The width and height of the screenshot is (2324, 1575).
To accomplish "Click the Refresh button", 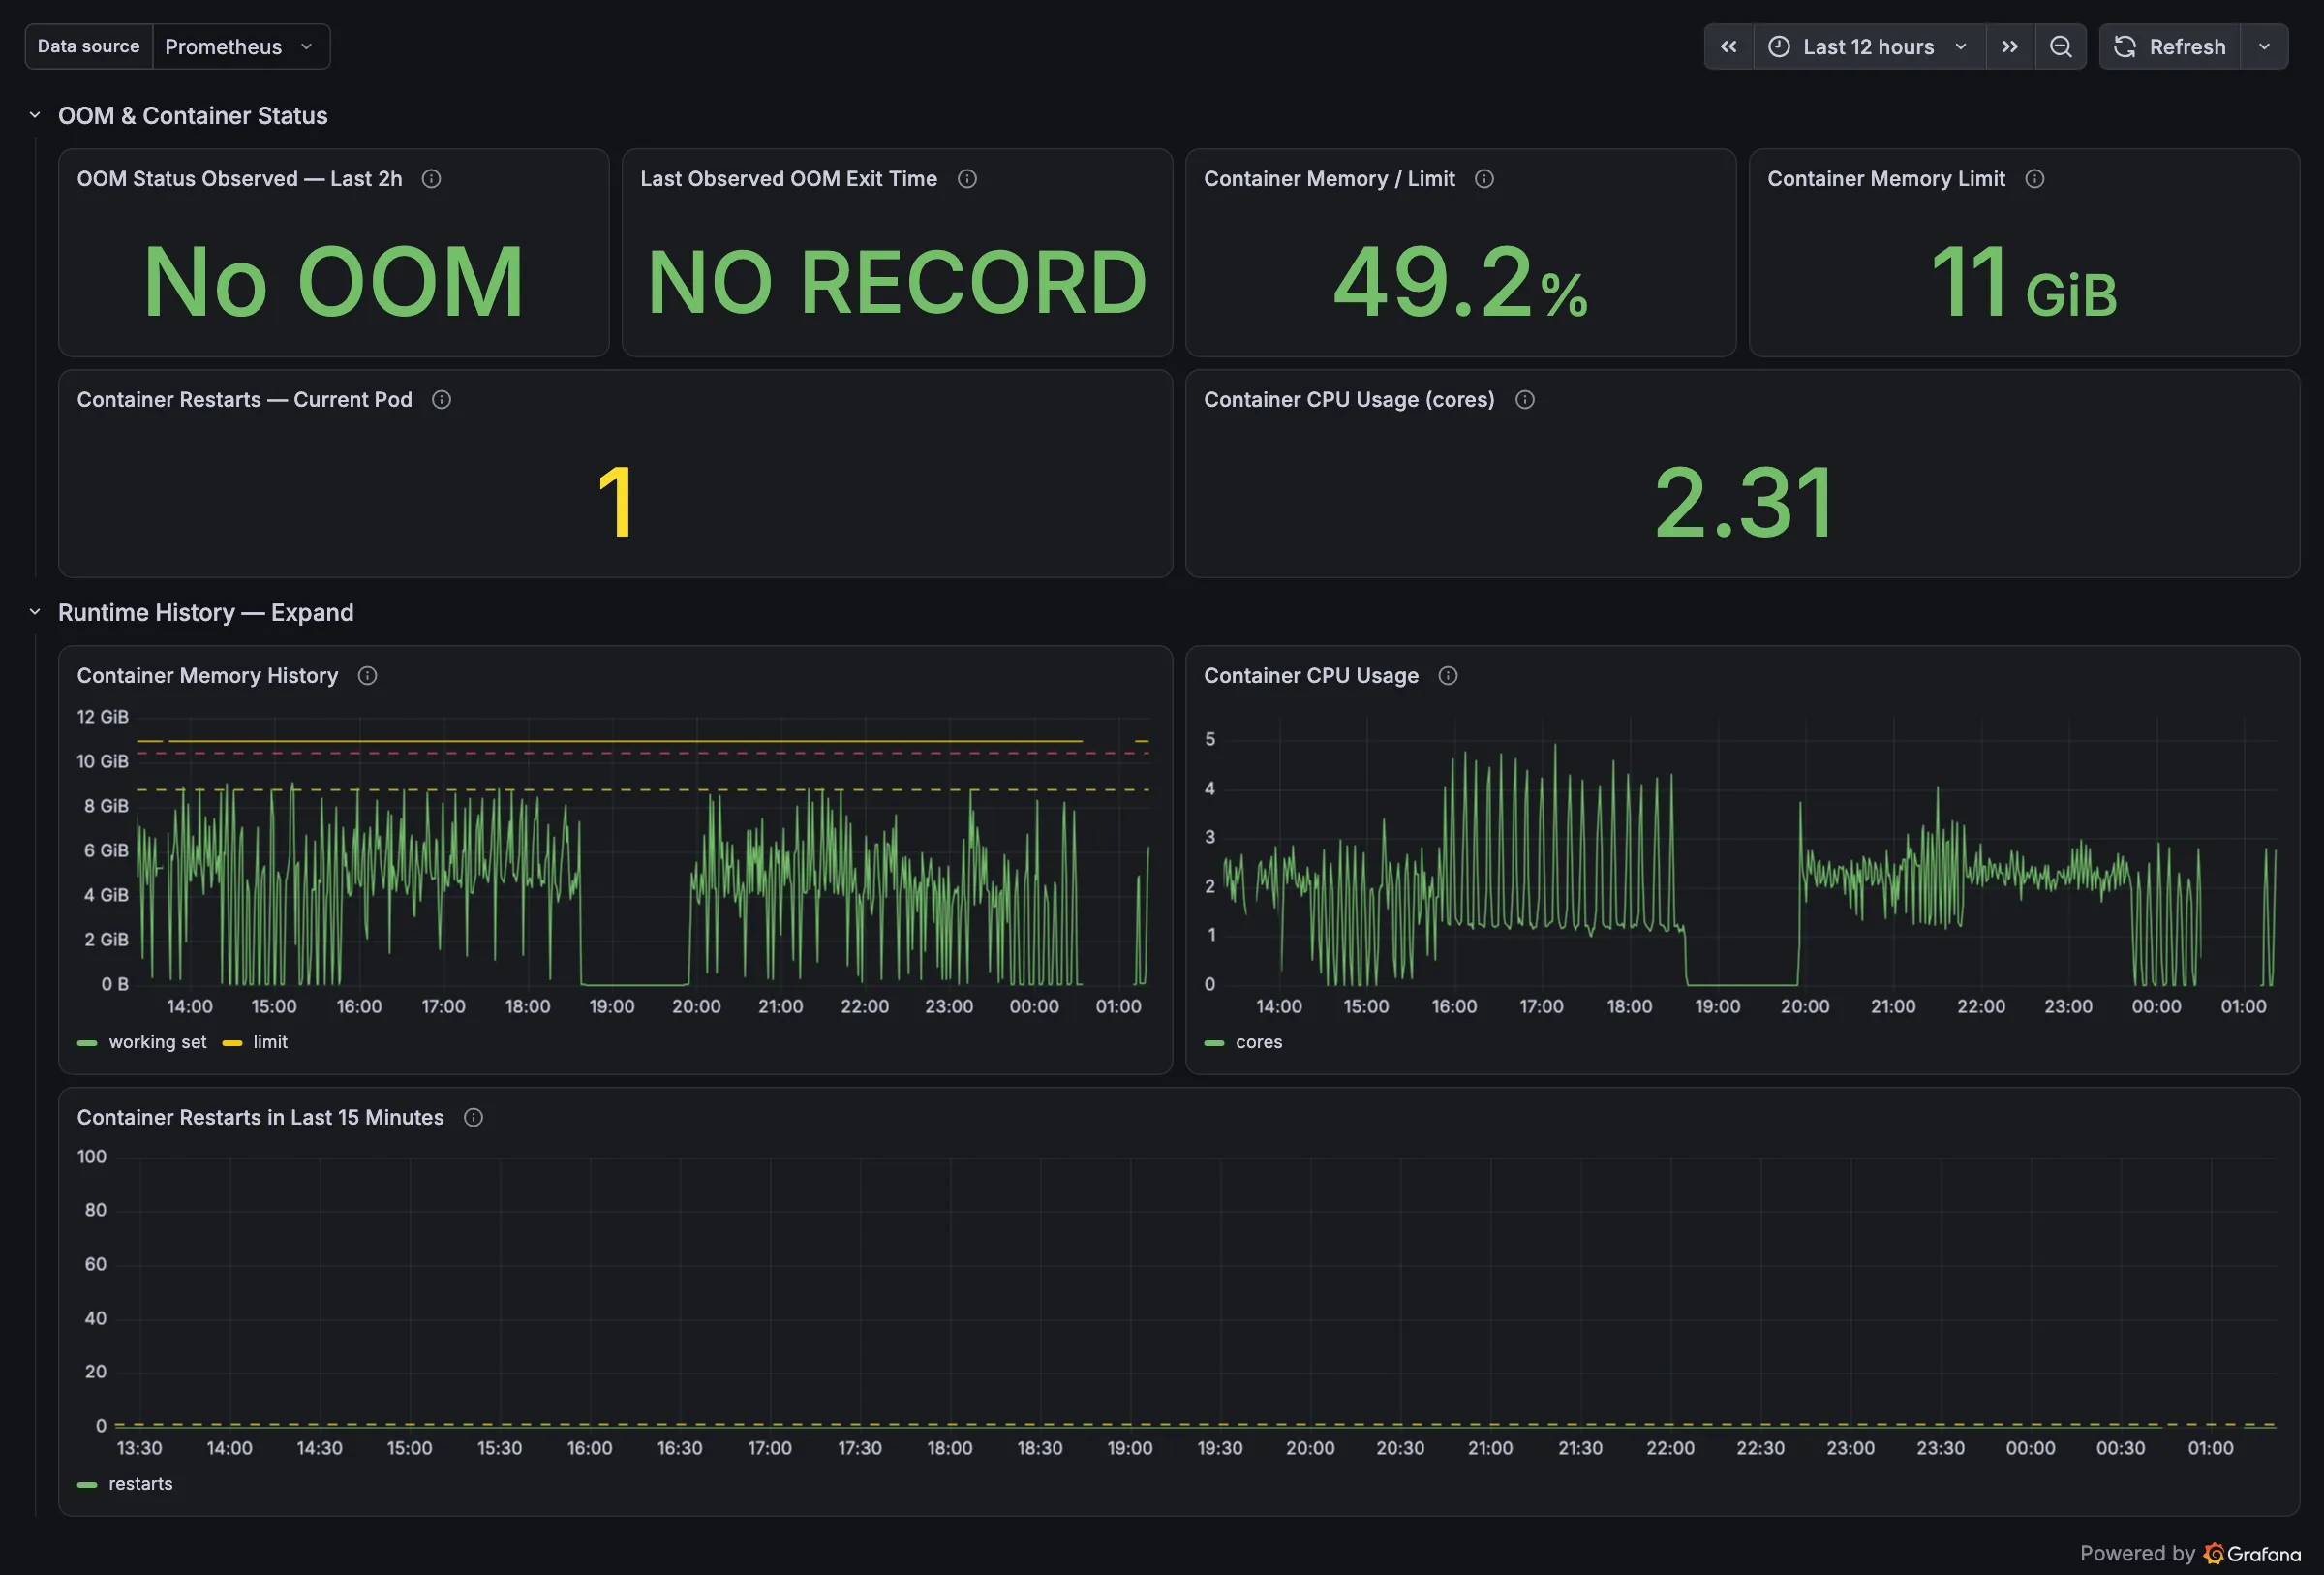I will coord(2170,47).
